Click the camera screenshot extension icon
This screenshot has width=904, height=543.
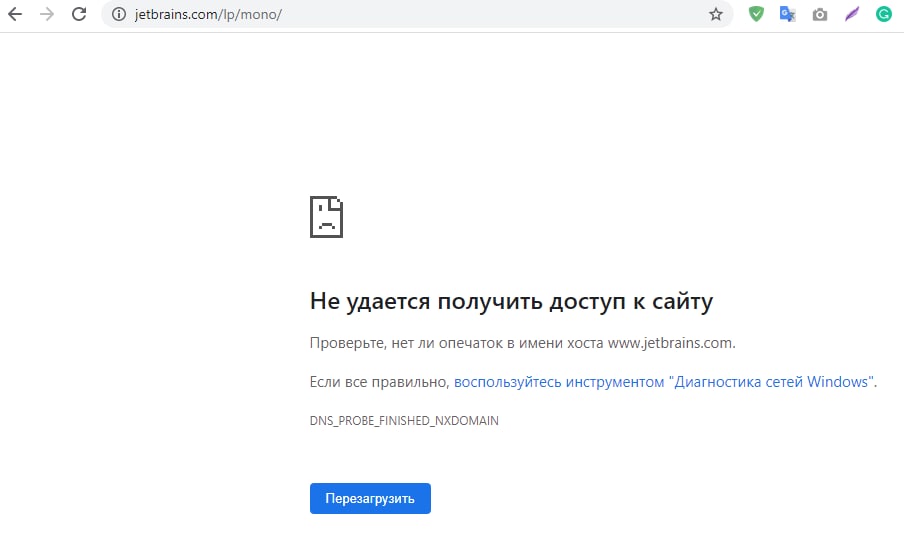pos(820,14)
